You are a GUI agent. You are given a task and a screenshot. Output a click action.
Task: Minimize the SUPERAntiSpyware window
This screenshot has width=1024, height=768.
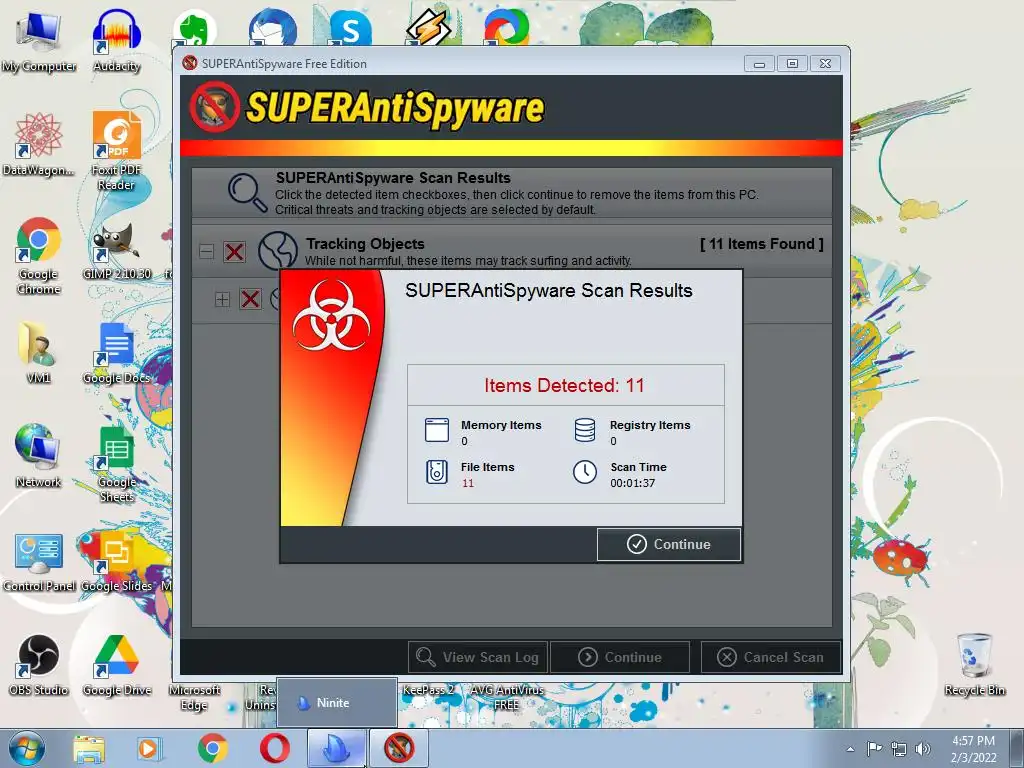tap(760, 63)
